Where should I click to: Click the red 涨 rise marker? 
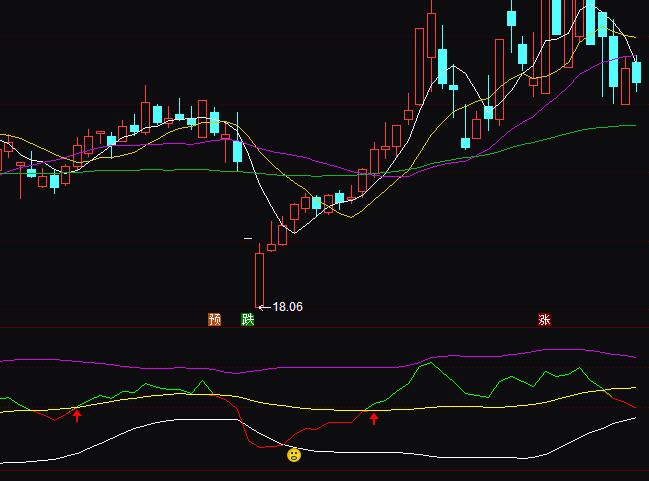click(544, 320)
